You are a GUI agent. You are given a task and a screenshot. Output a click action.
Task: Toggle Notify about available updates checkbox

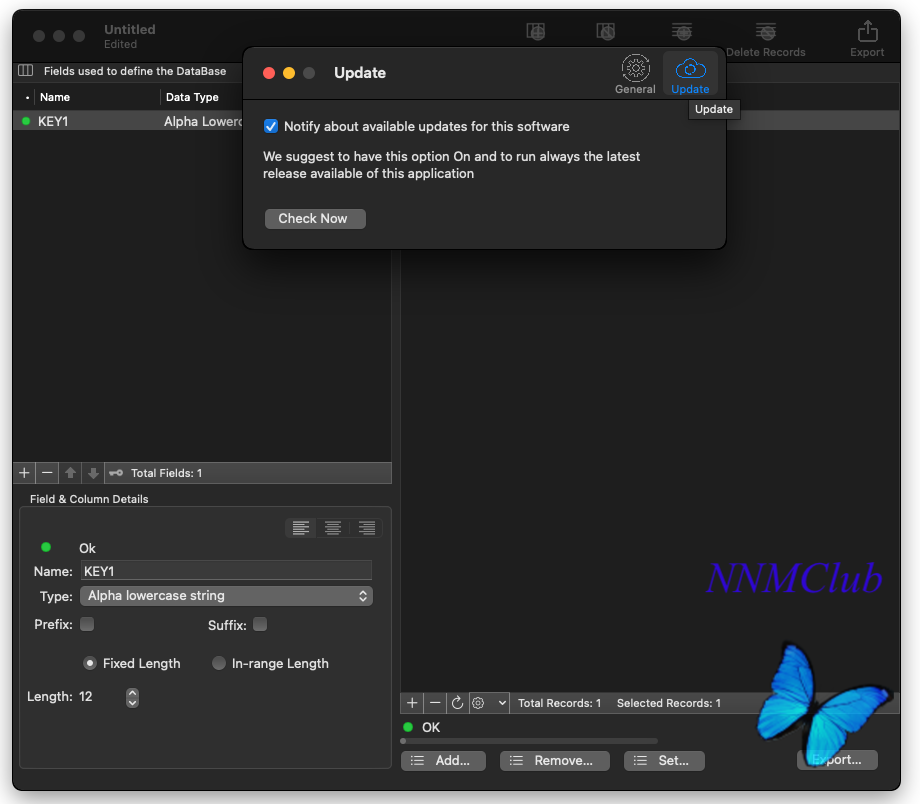[270, 126]
